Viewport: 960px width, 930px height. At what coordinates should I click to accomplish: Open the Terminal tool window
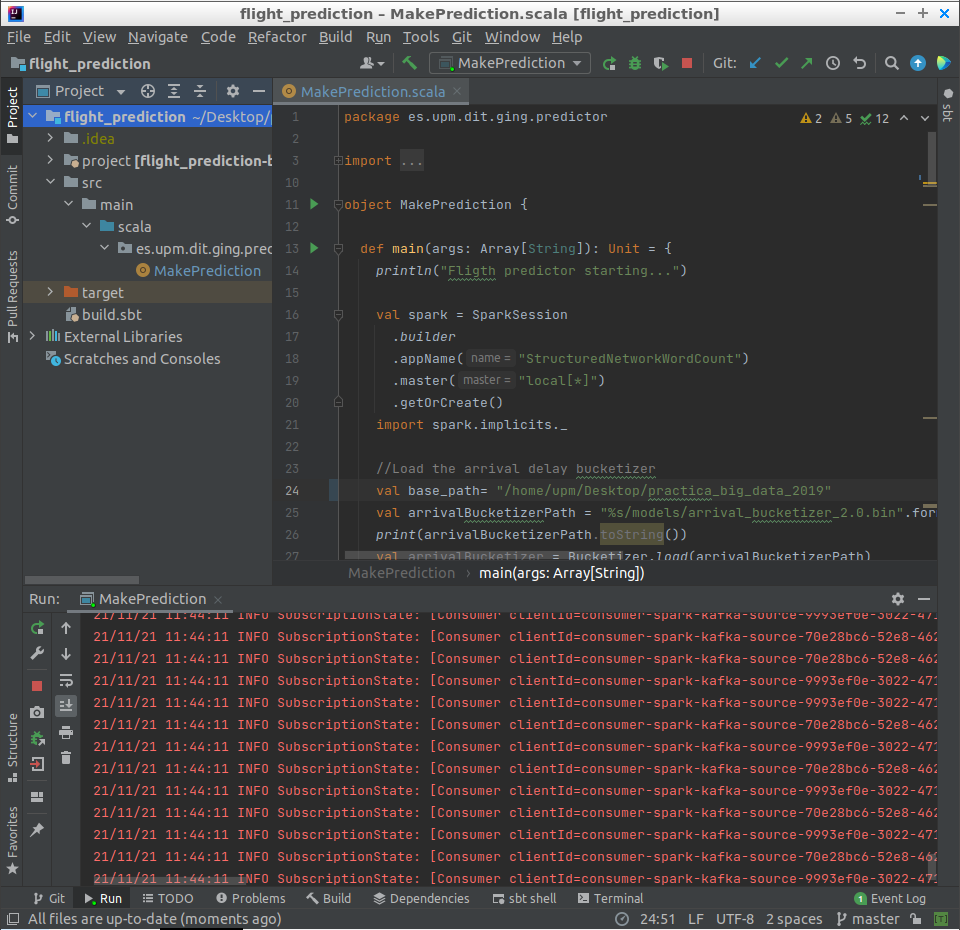(x=610, y=898)
